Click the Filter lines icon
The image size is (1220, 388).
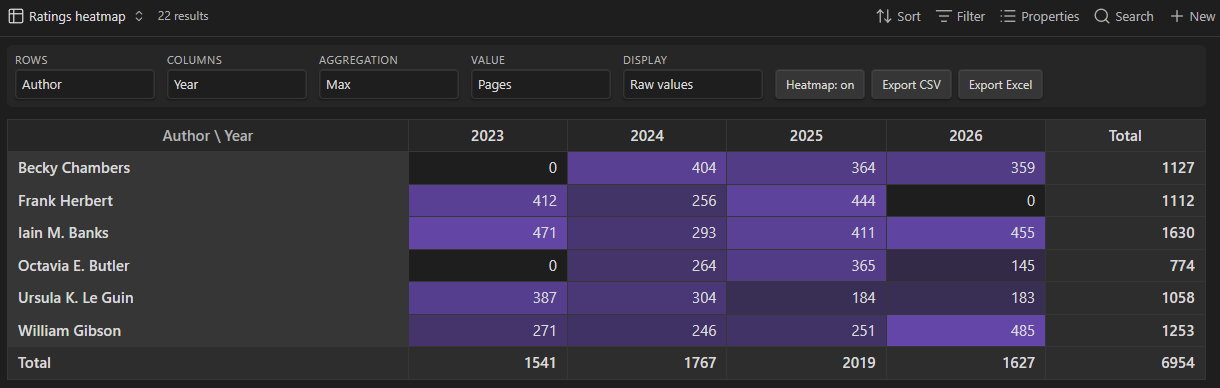click(x=944, y=16)
